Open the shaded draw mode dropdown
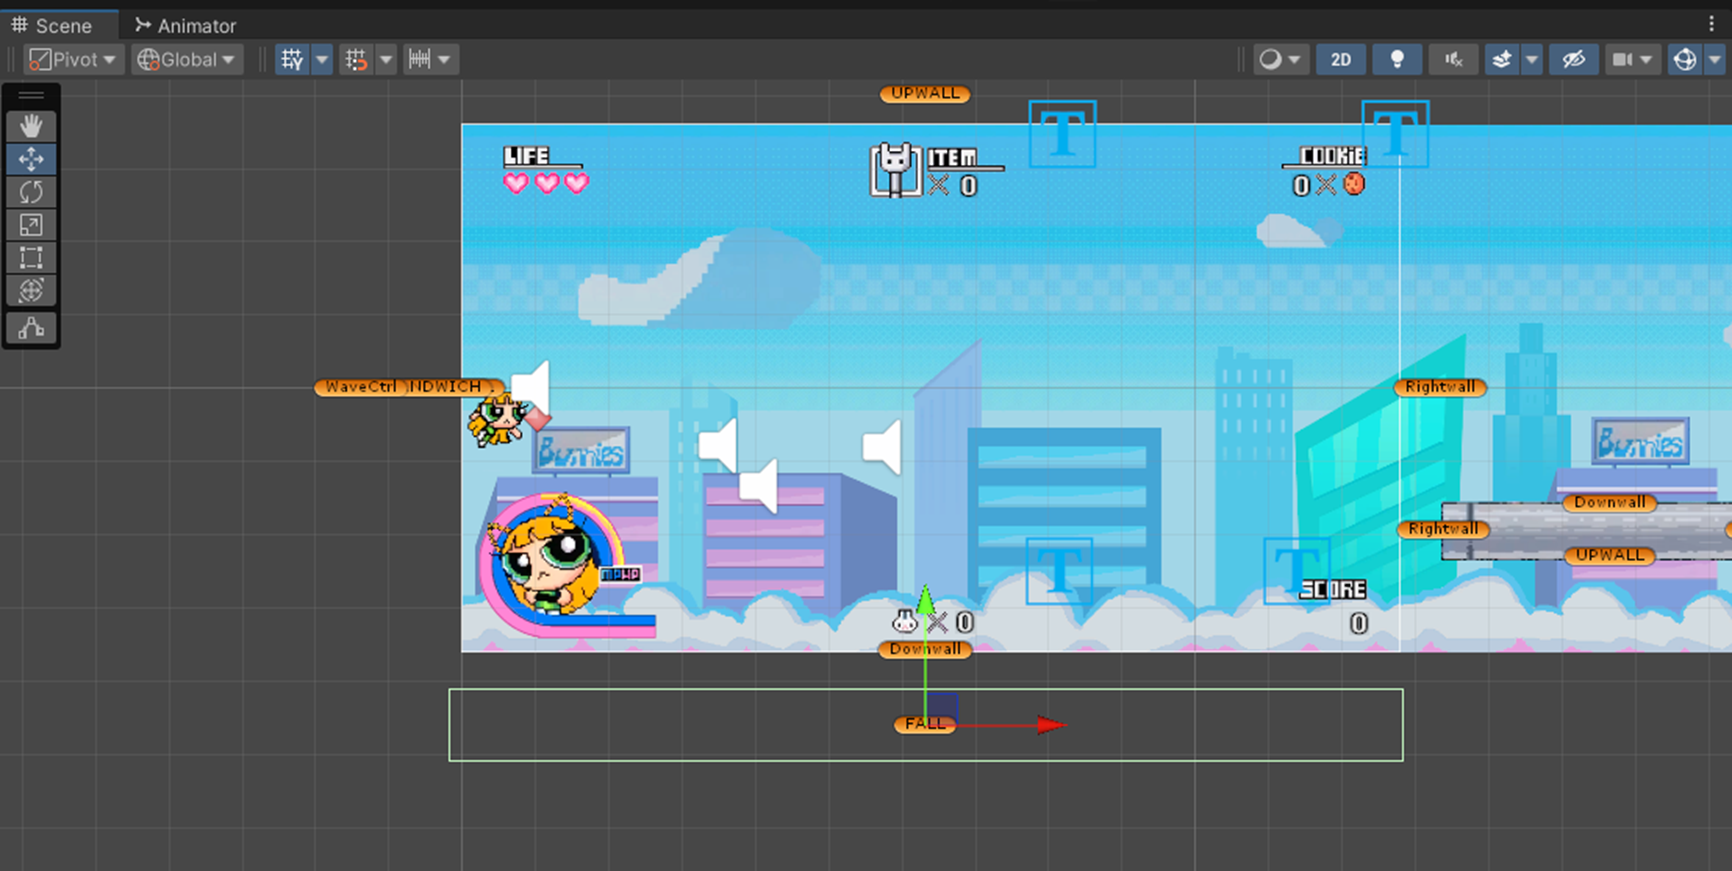The height and width of the screenshot is (871, 1732). tap(1280, 60)
